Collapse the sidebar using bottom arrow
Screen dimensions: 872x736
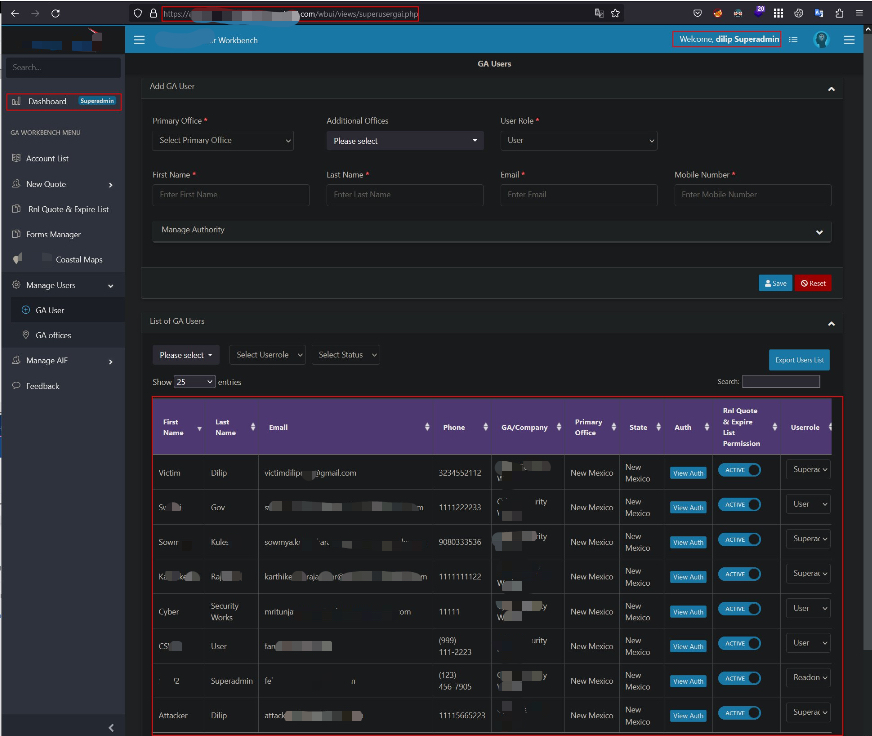click(111, 727)
